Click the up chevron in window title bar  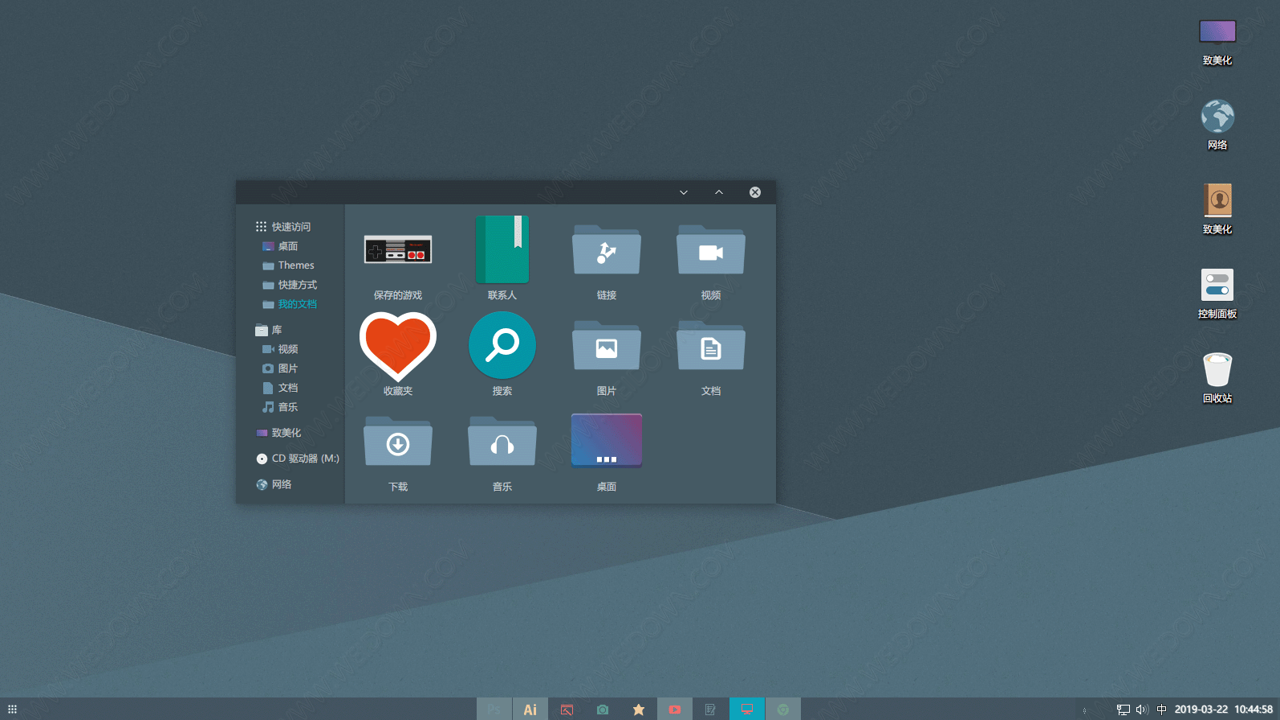719,192
